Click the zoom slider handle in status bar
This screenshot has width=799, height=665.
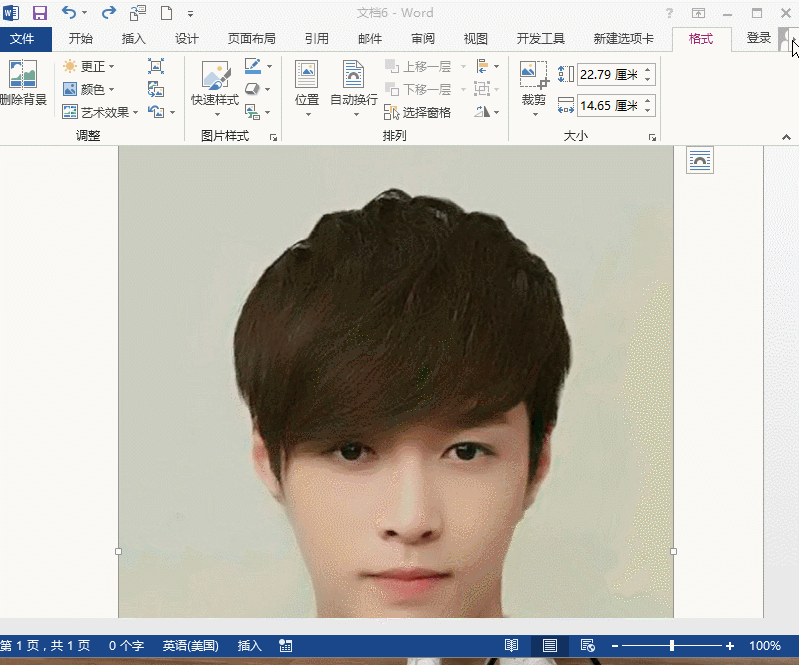coord(672,646)
